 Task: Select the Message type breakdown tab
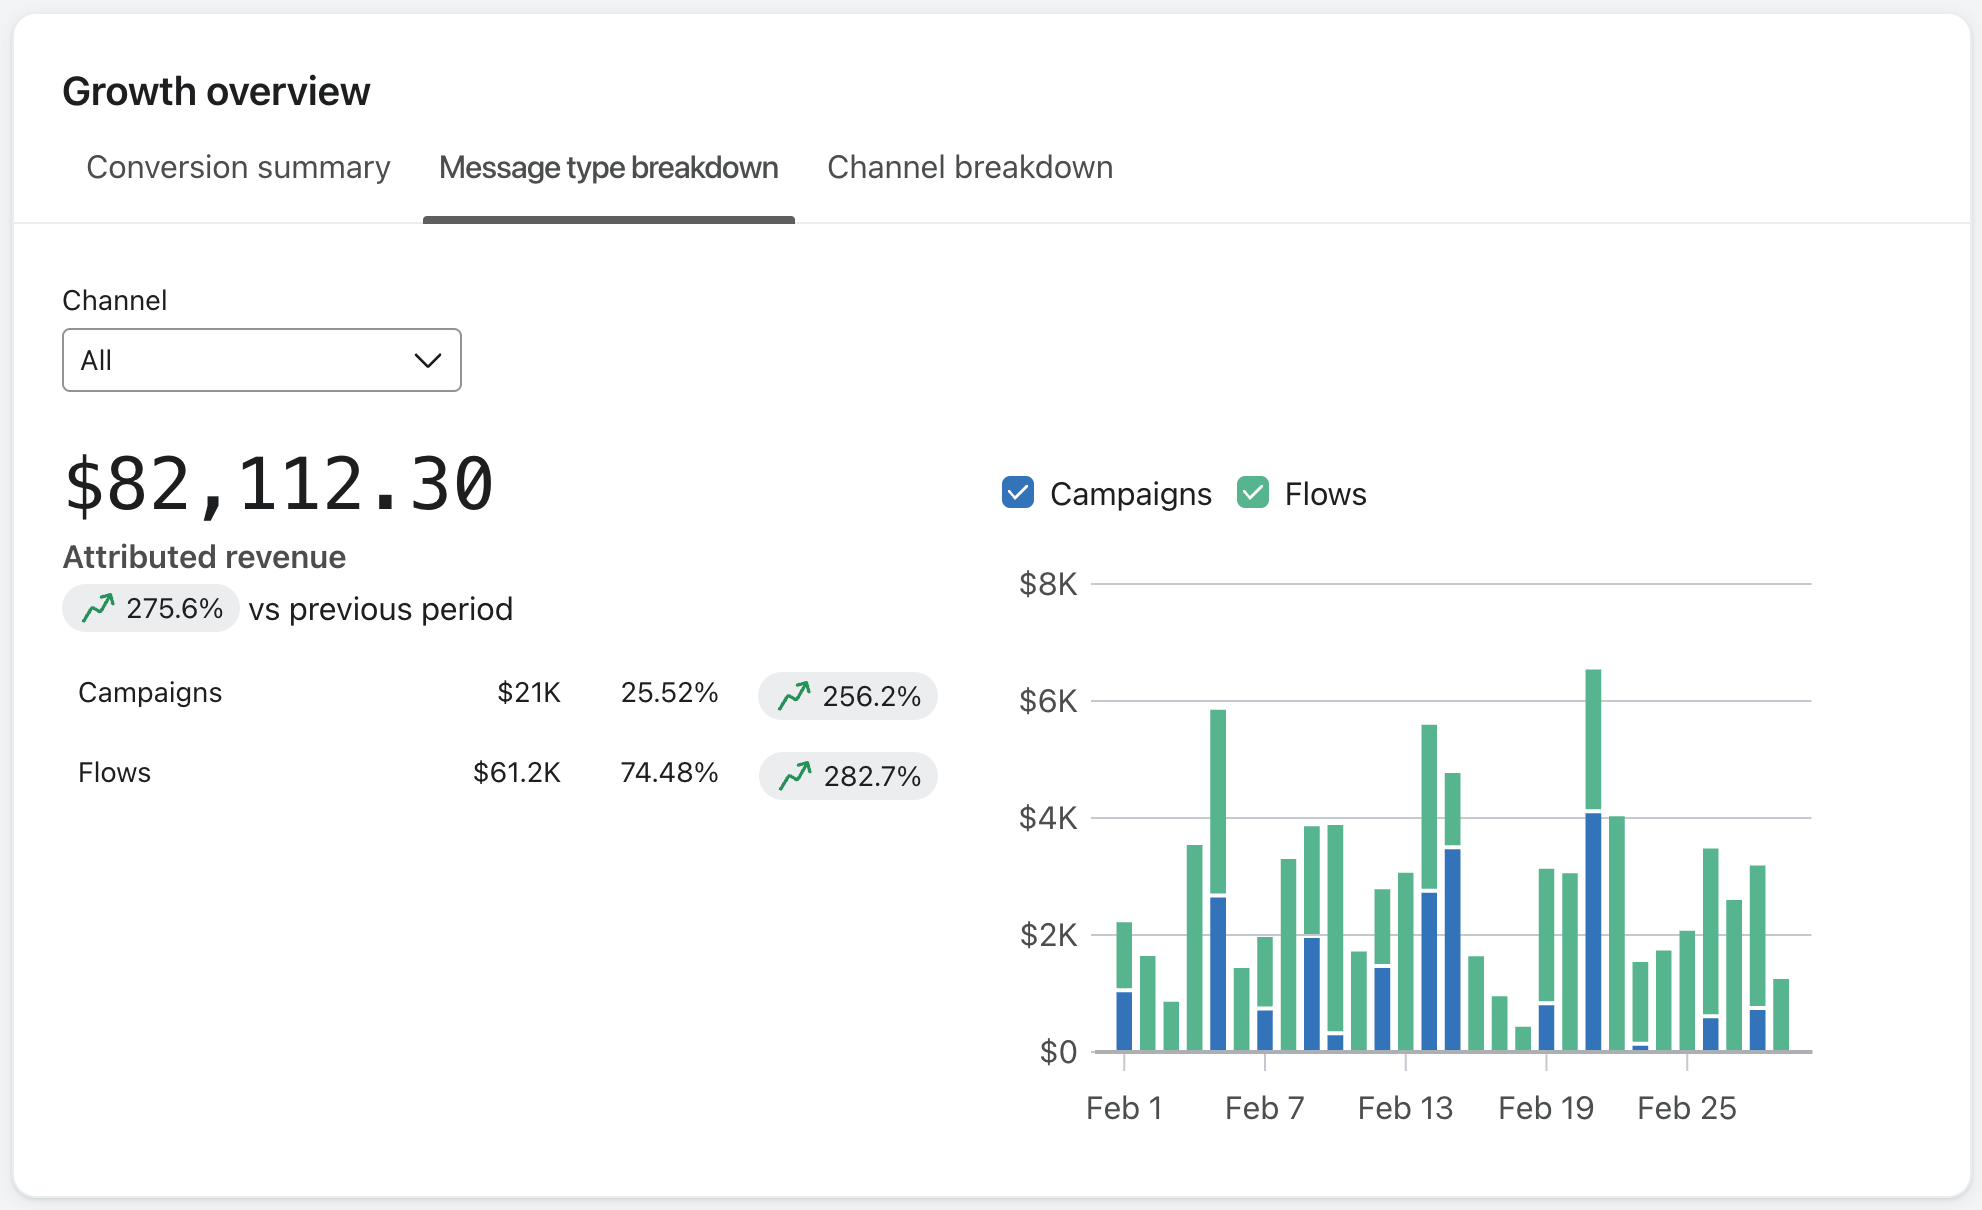608,167
